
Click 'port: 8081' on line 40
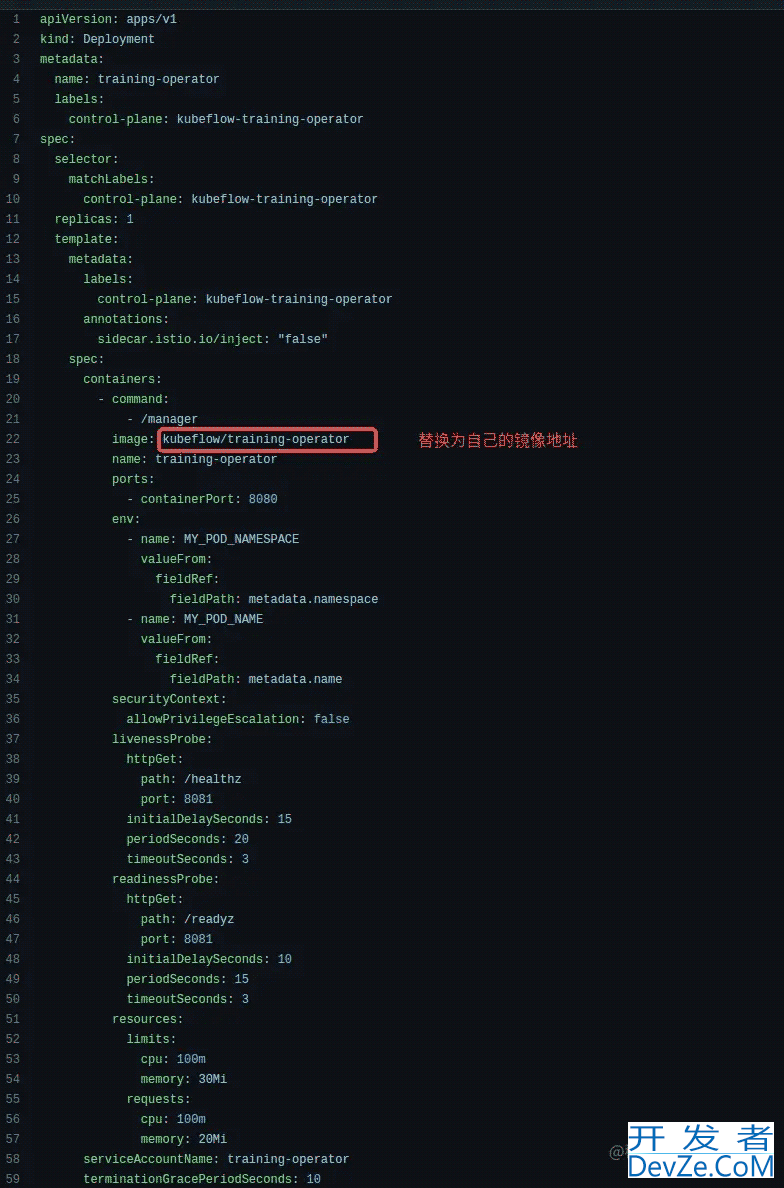point(176,799)
